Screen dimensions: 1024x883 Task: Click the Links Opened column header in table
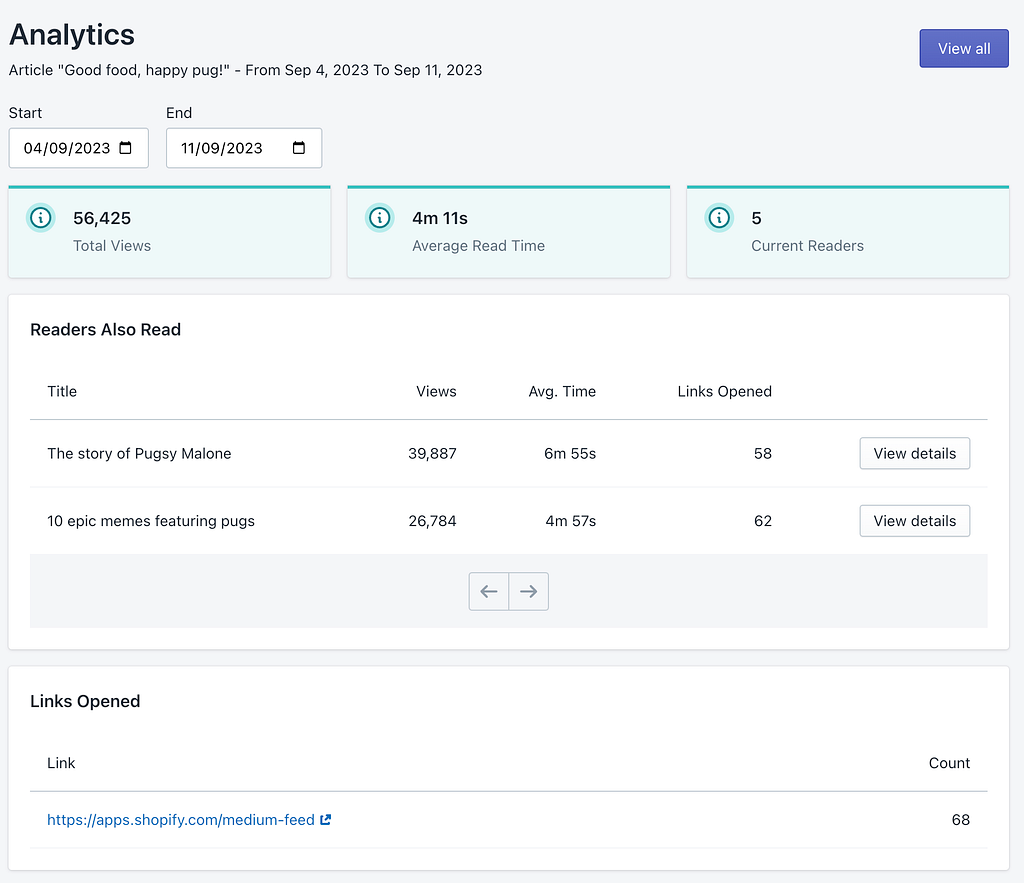click(724, 391)
